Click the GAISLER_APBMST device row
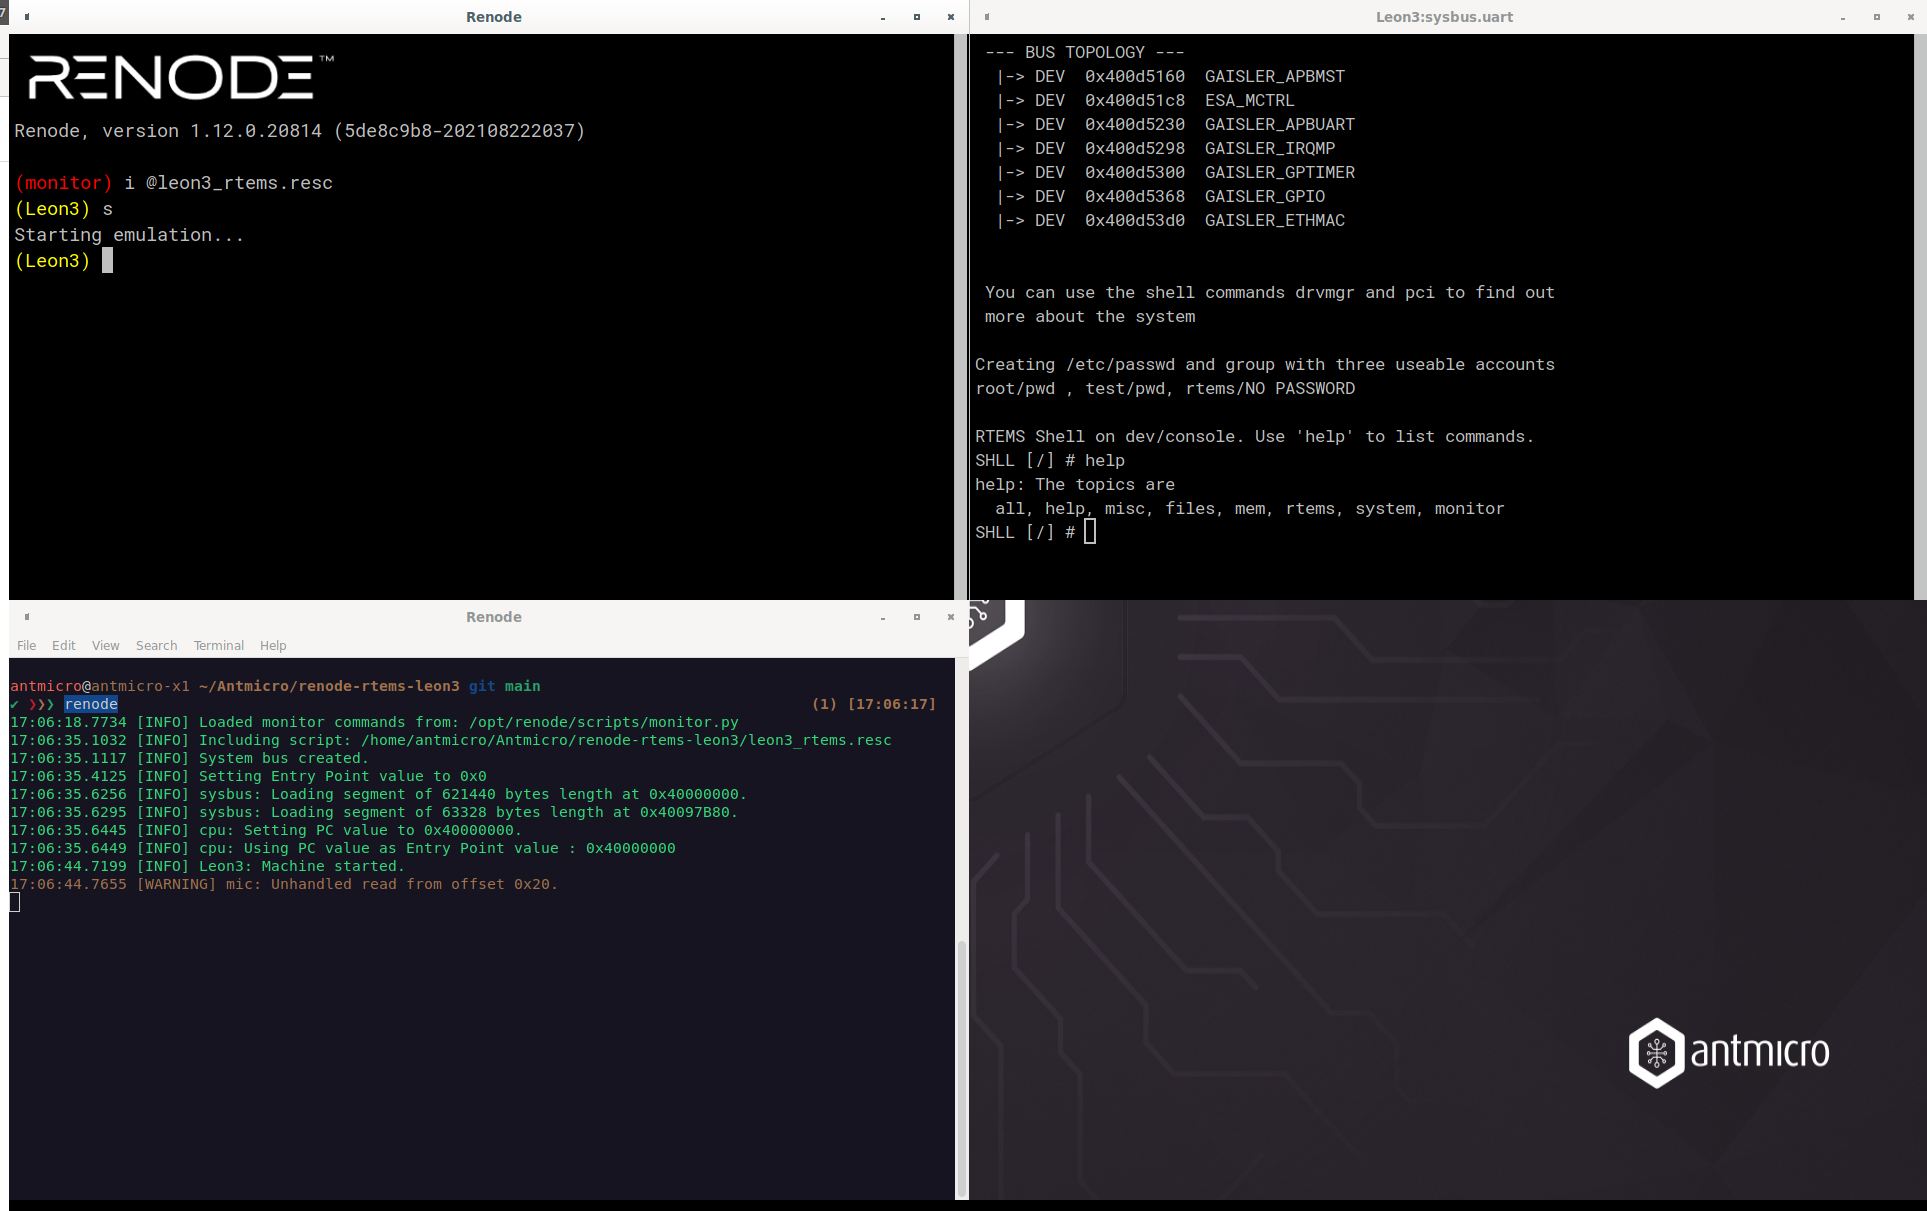The height and width of the screenshot is (1211, 1927). (x=1170, y=77)
